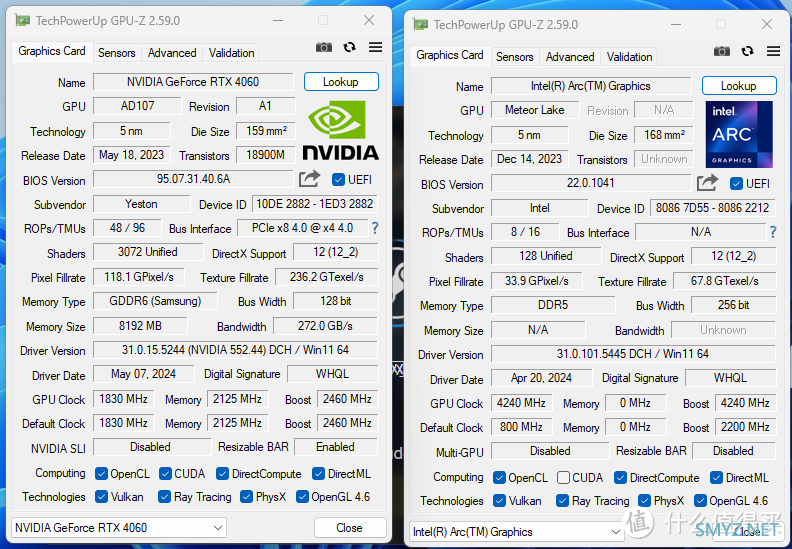Take screenshot with camera icon in RTX 4060 window

324,47
